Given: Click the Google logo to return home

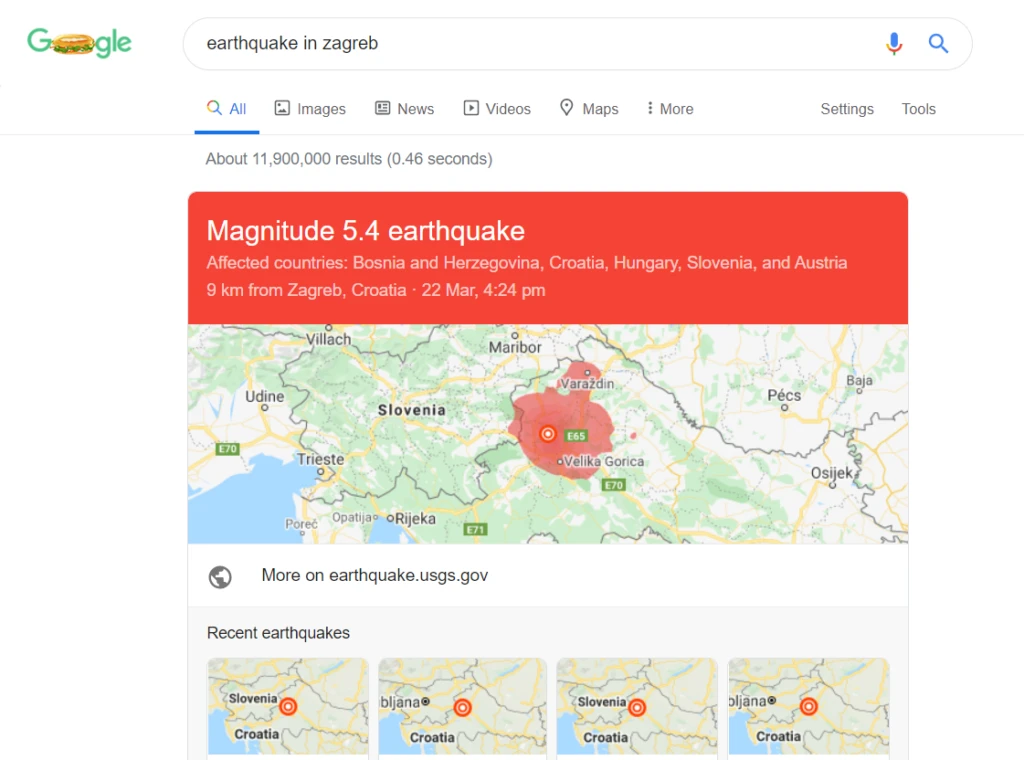Looking at the screenshot, I should (79, 42).
